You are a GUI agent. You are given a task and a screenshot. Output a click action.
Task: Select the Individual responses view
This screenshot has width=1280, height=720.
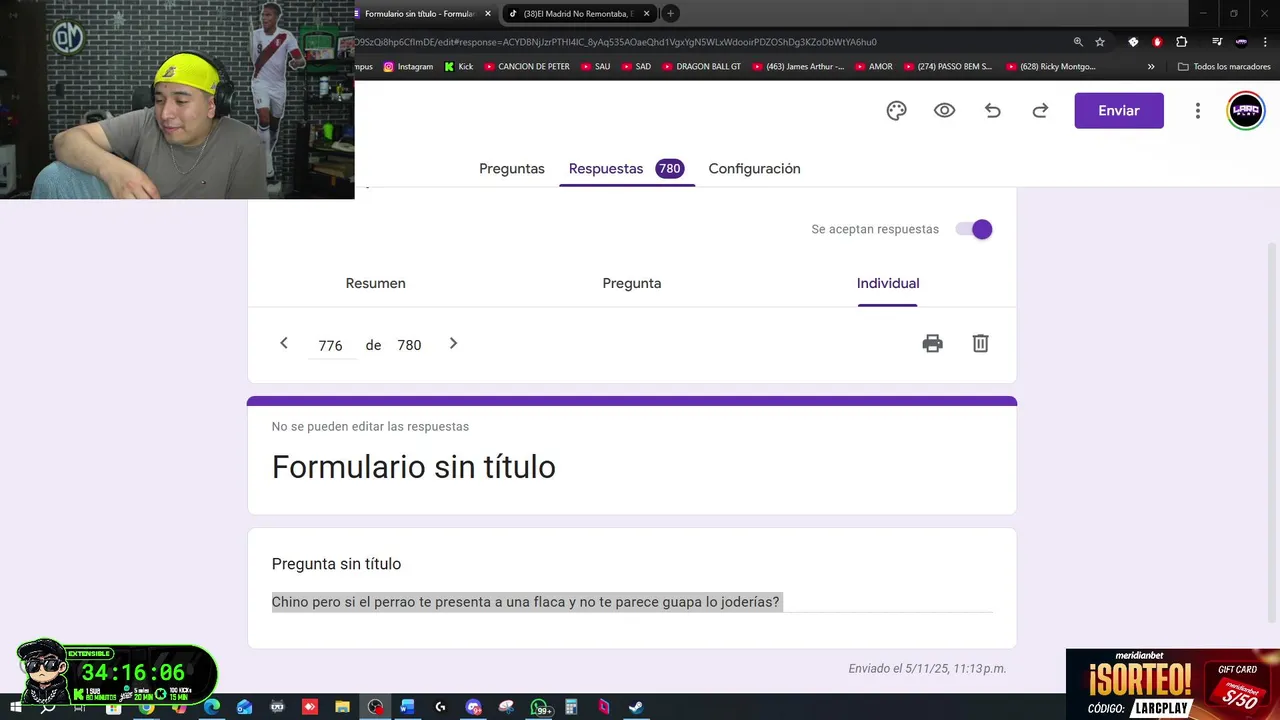888,283
